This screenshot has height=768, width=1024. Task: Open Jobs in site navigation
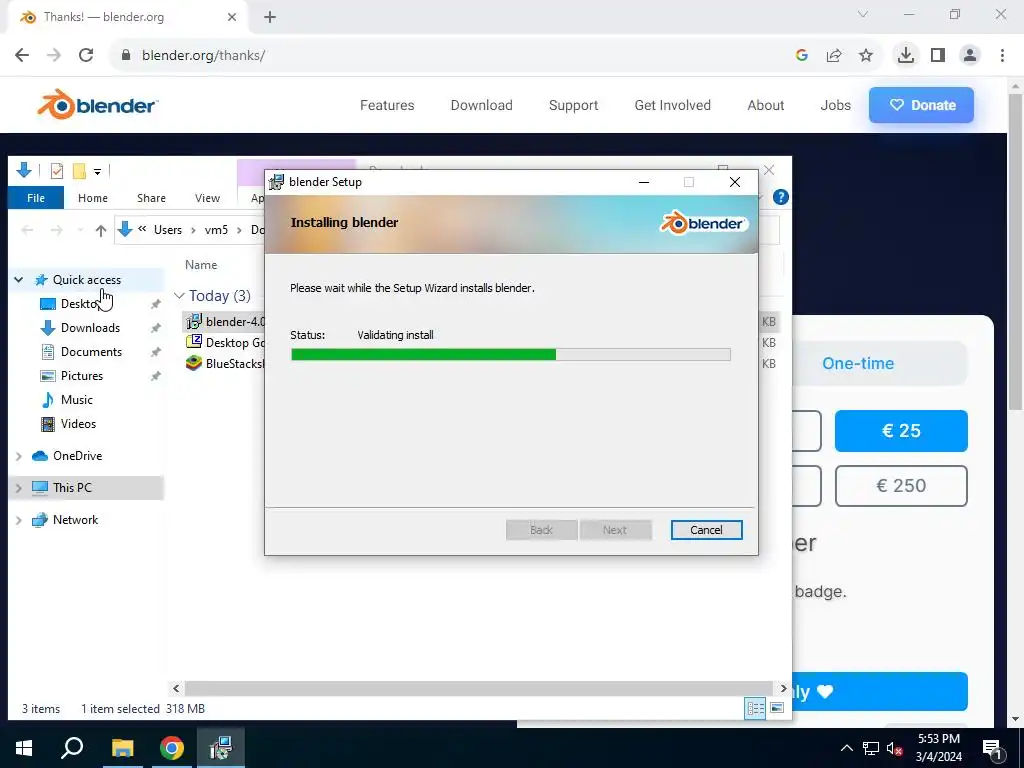point(835,105)
